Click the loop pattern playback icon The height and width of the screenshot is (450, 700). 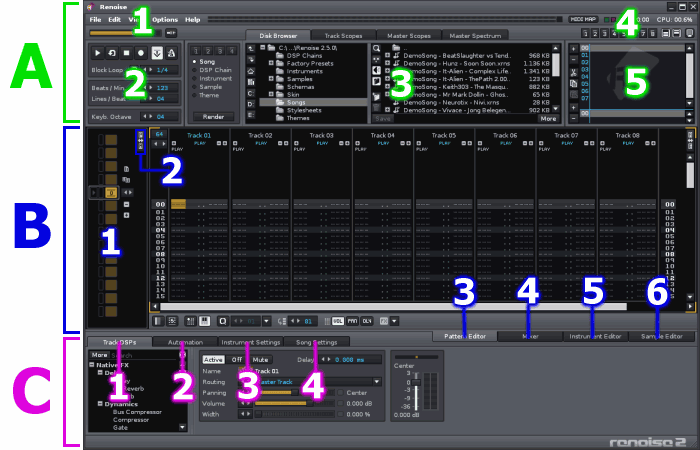pos(112,53)
